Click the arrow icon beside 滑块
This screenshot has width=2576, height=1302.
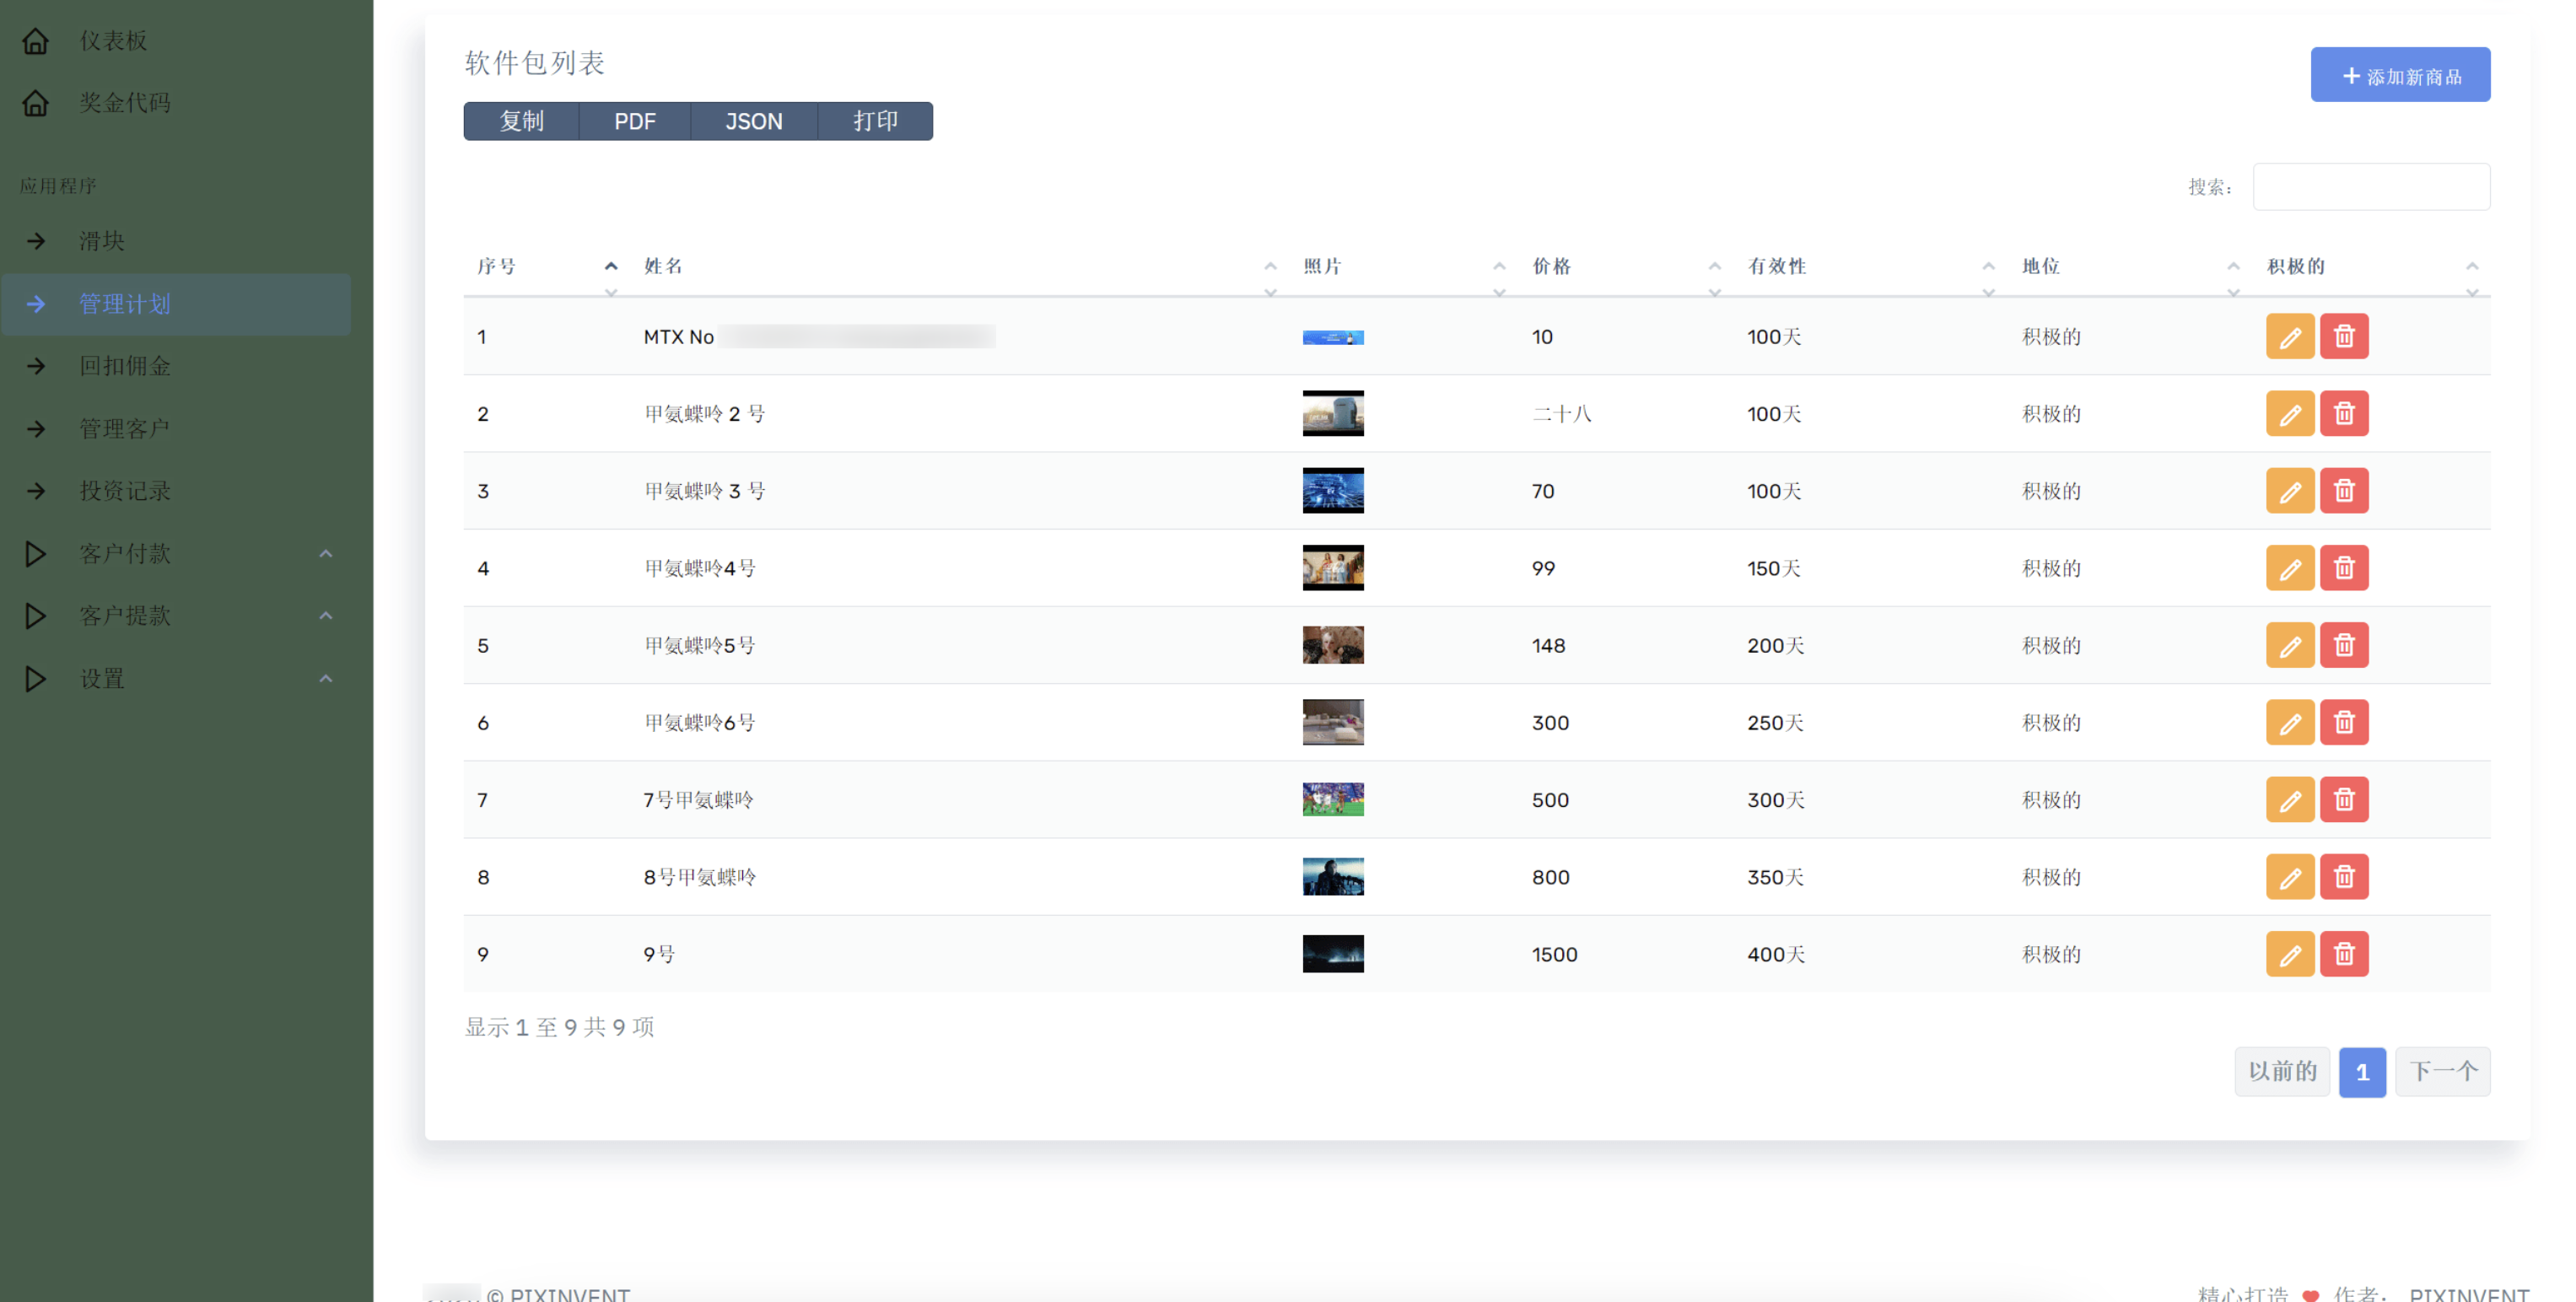36,241
